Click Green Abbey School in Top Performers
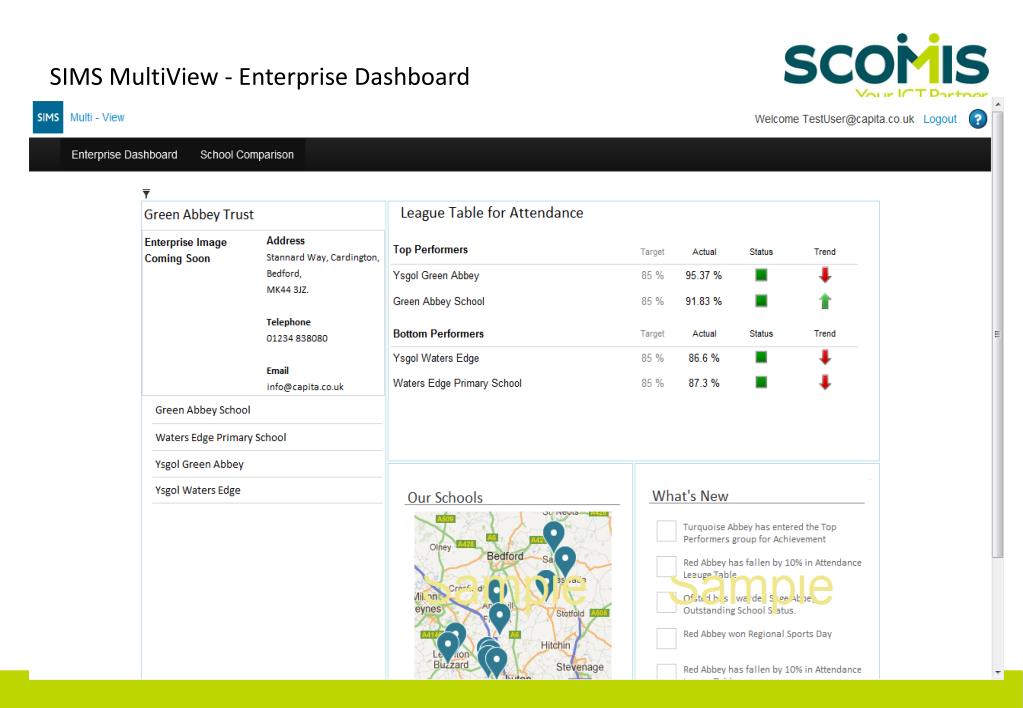Viewport: 1023px width, 708px height. point(438,301)
